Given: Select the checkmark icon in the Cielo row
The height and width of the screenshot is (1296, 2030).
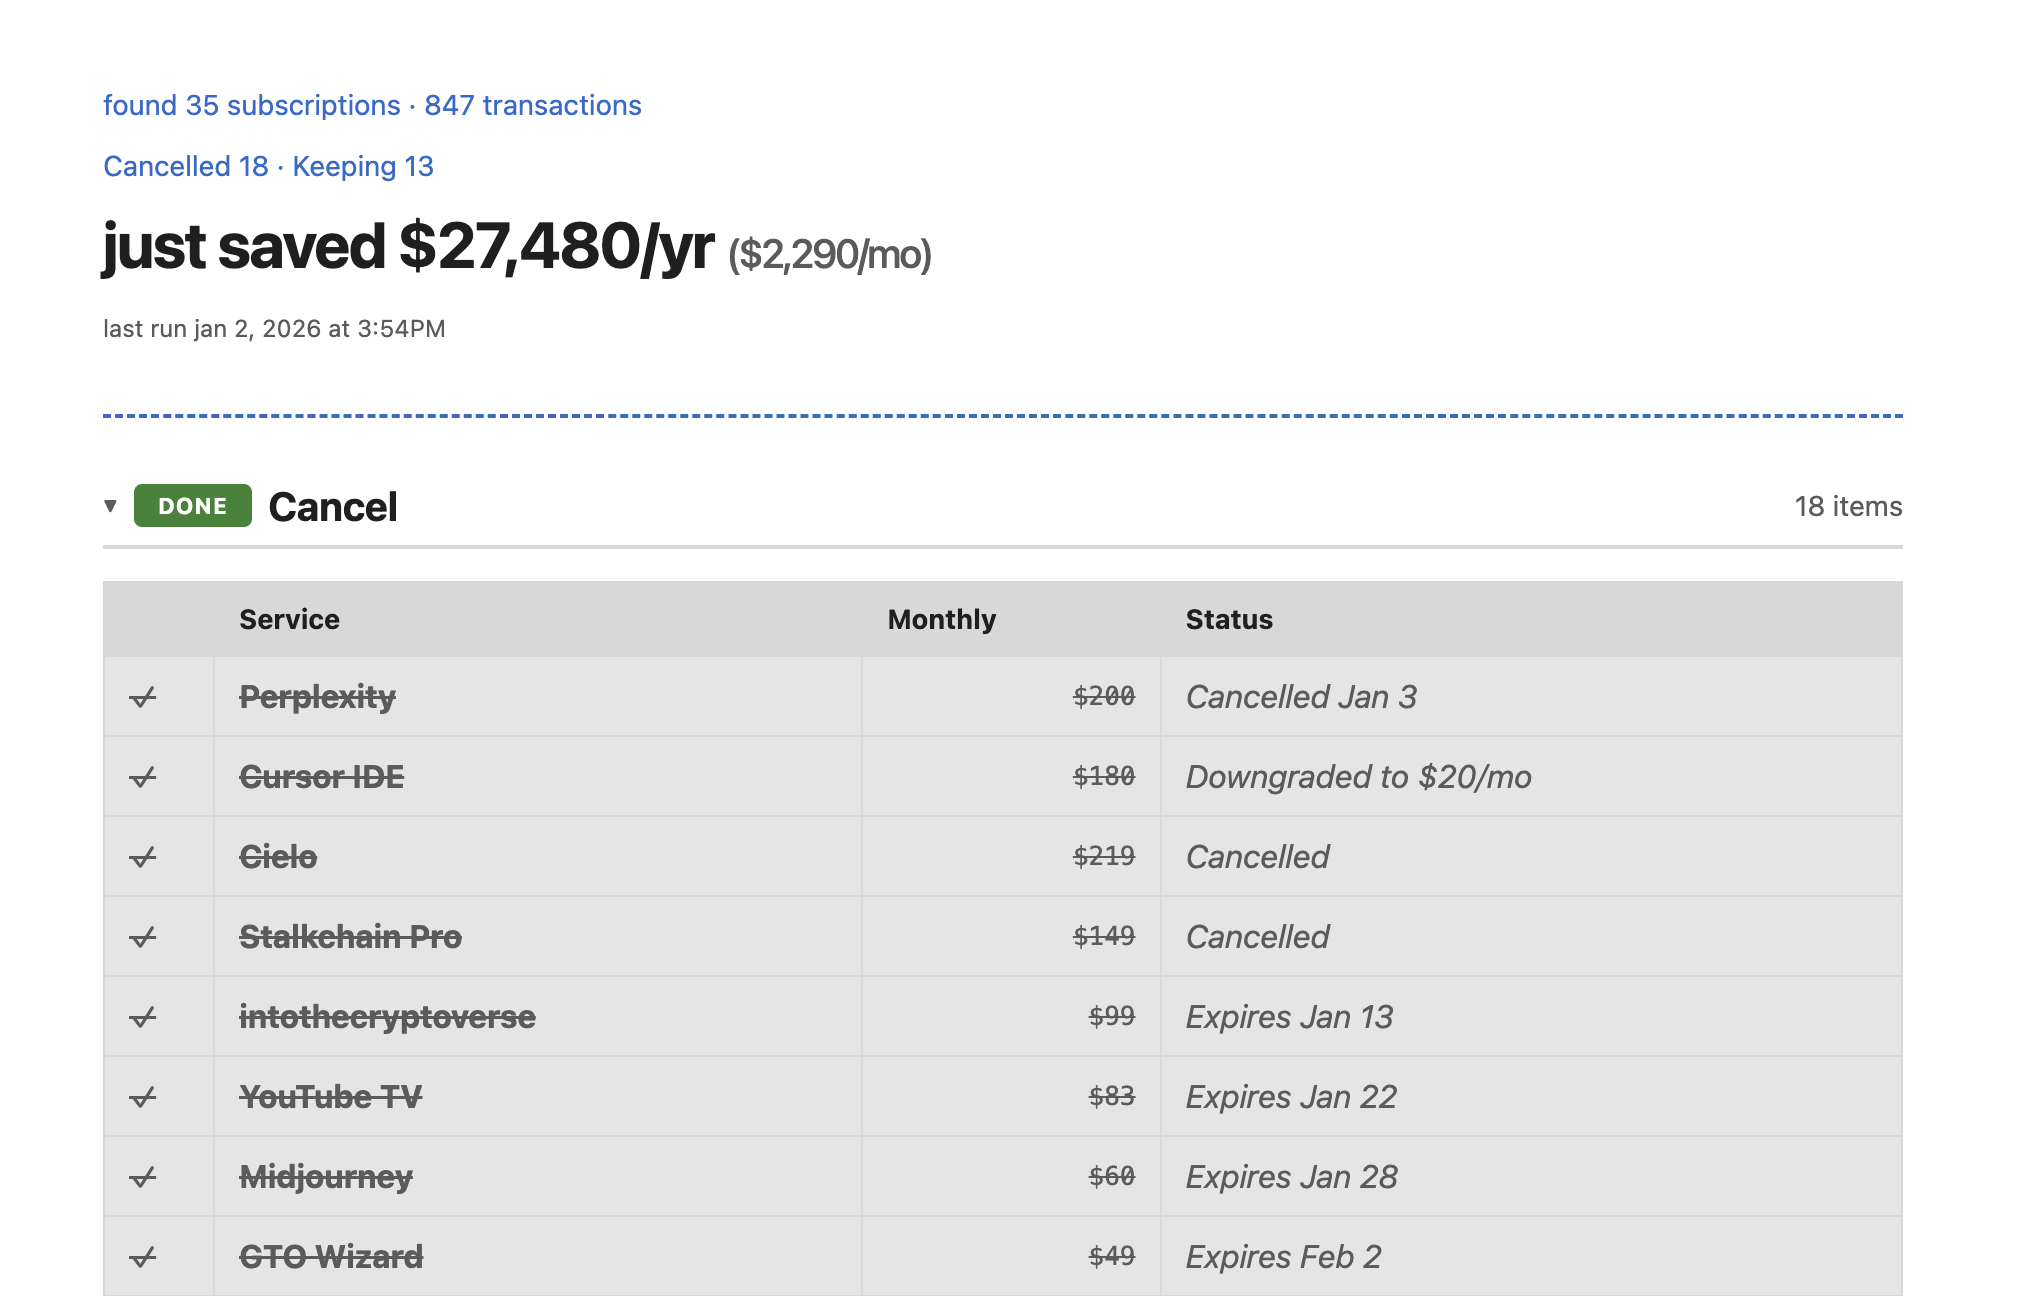Looking at the screenshot, I should [x=143, y=857].
